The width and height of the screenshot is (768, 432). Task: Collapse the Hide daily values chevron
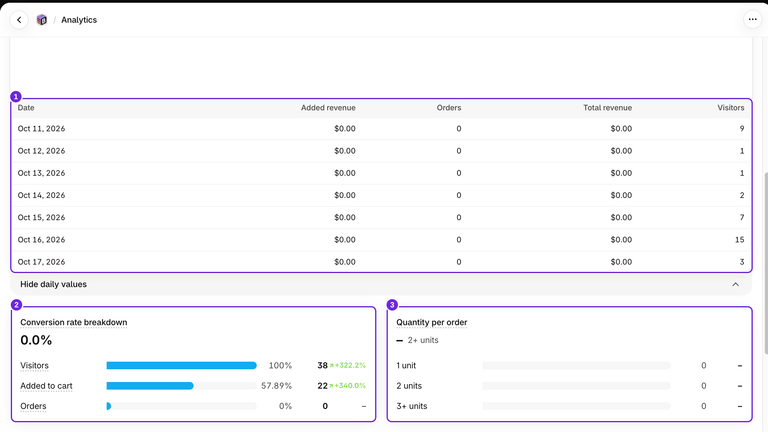point(735,285)
